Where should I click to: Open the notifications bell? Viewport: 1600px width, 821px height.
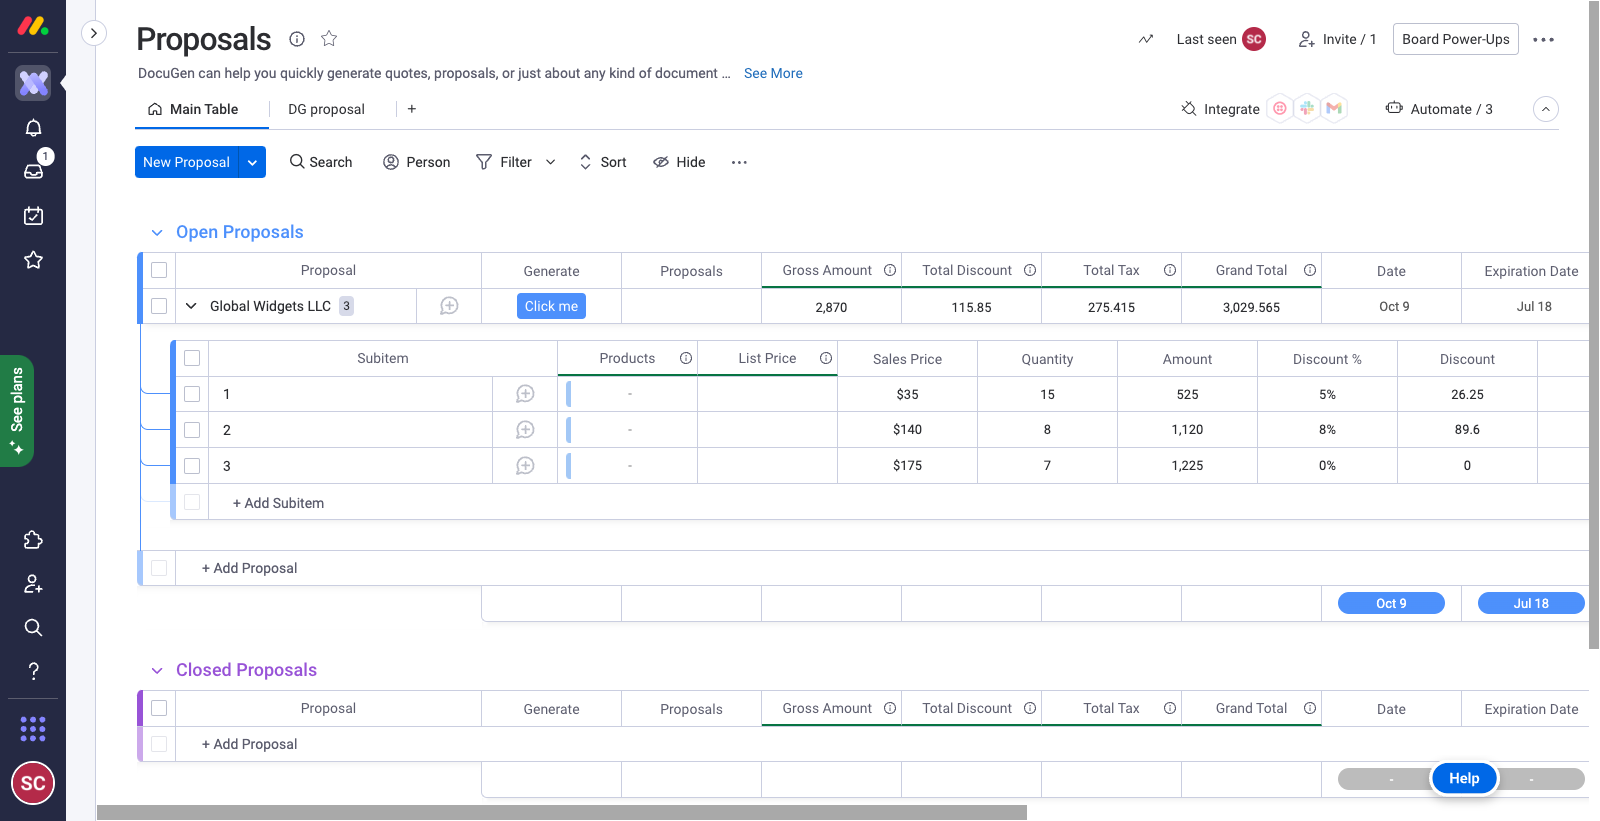click(x=33, y=128)
